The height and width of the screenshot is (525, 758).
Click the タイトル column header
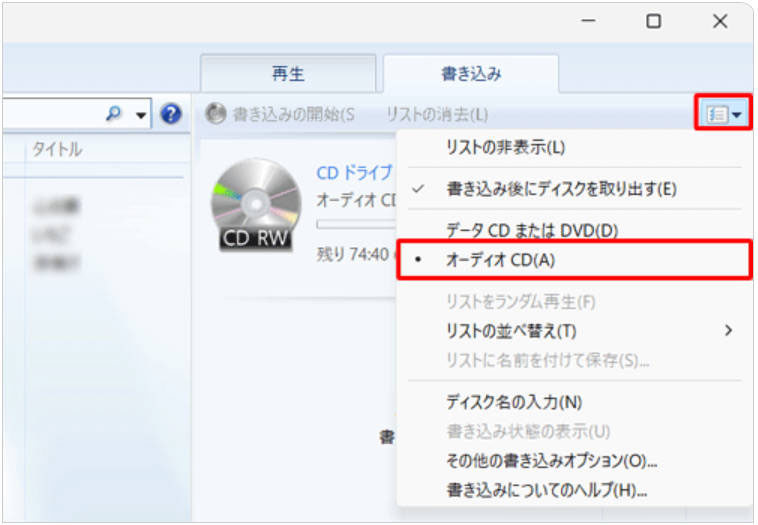coord(57,149)
